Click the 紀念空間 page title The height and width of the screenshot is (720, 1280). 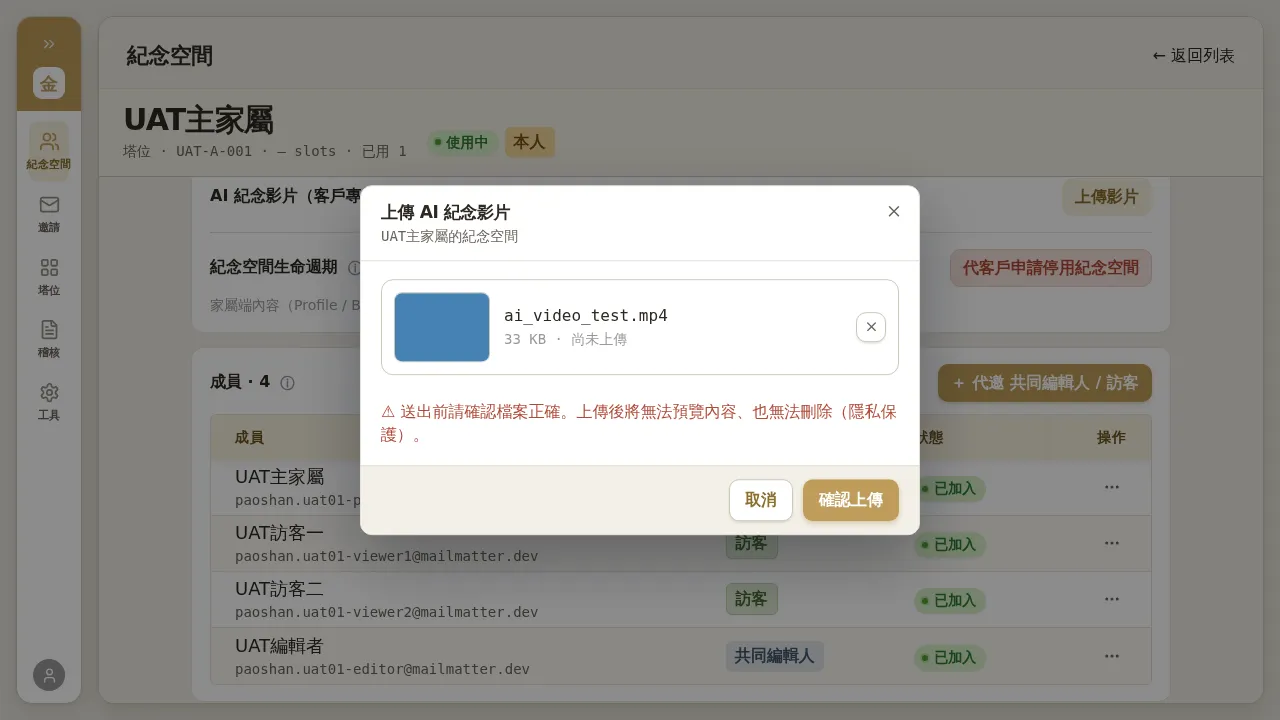point(169,55)
